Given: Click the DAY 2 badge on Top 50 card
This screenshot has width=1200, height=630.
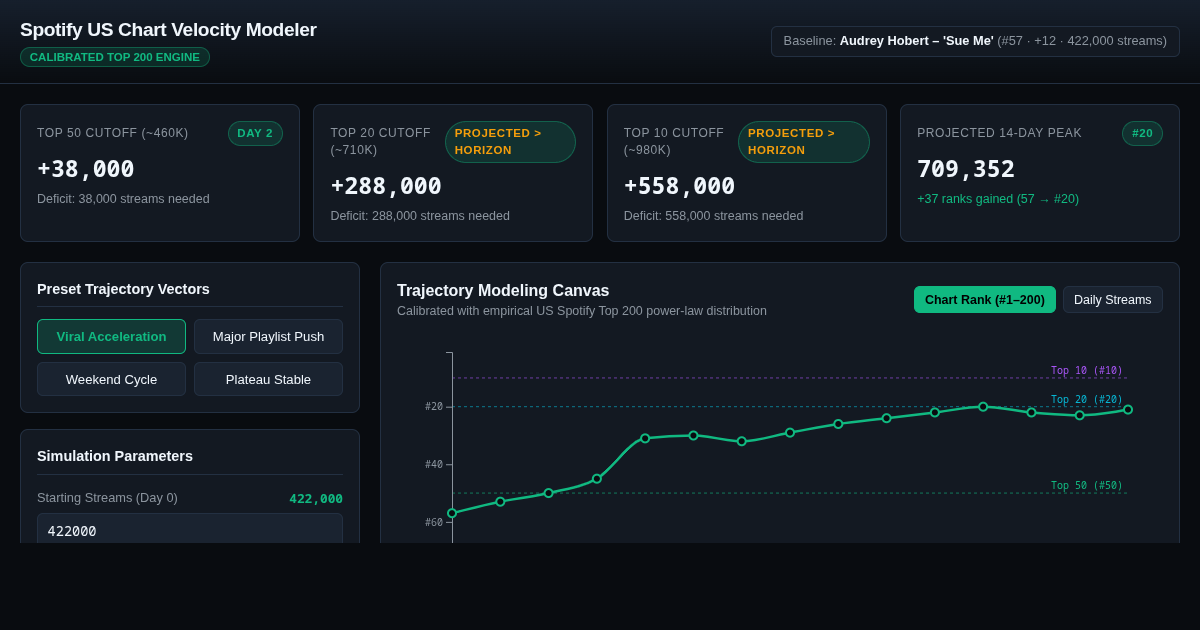Looking at the screenshot, I should (255, 133).
